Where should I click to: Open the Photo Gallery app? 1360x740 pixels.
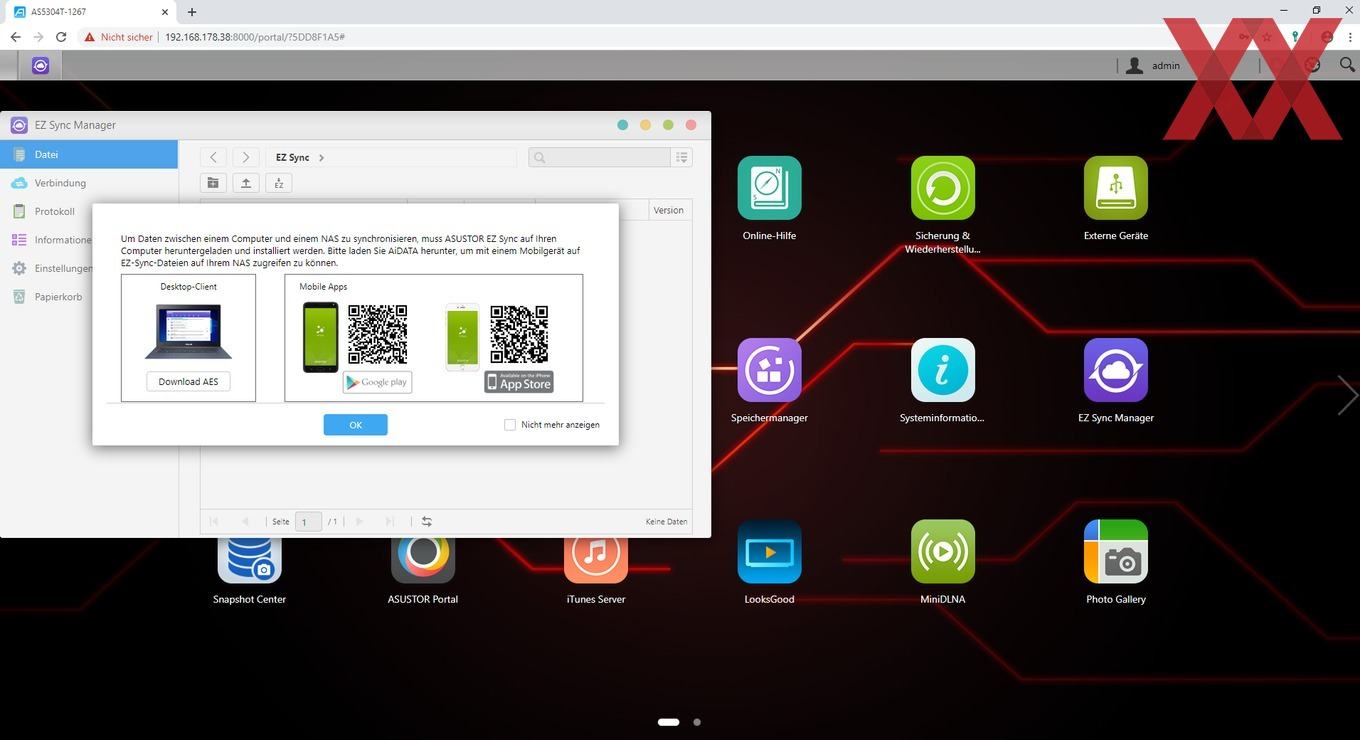tap(1116, 552)
